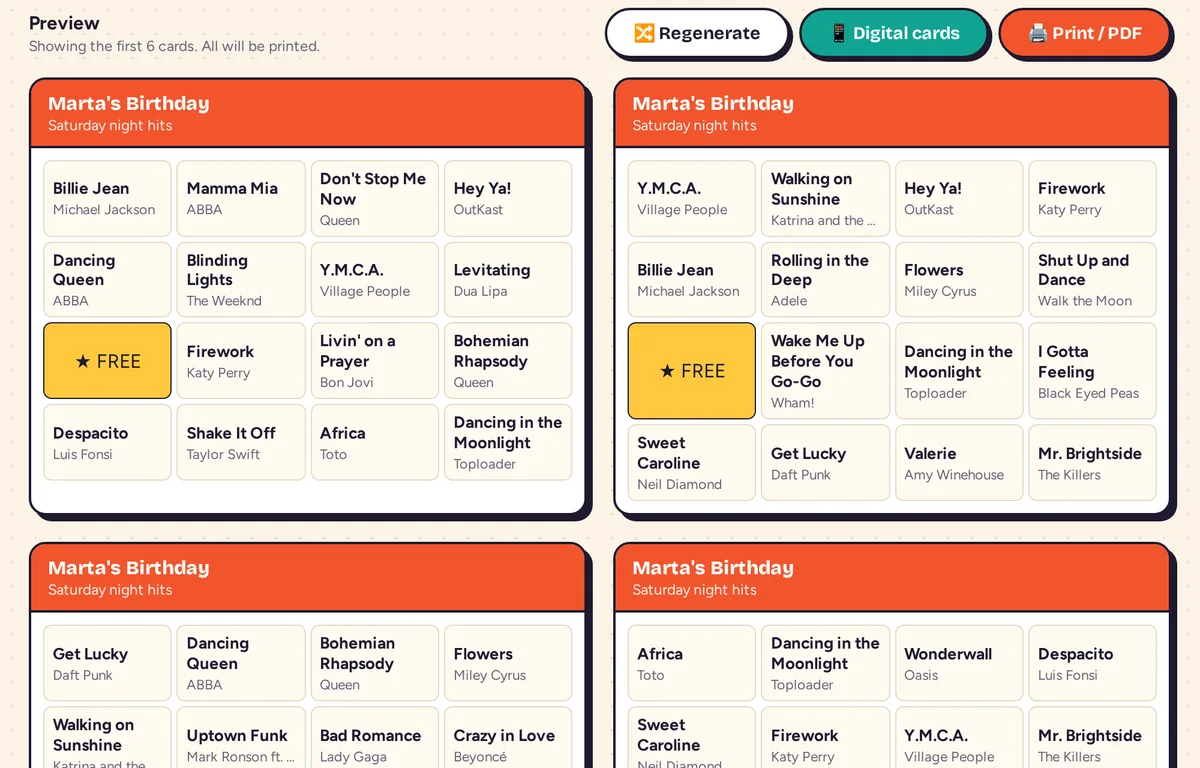1200x768 pixels.
Task: Mark Wonderwall by Oasis
Action: [x=959, y=663]
